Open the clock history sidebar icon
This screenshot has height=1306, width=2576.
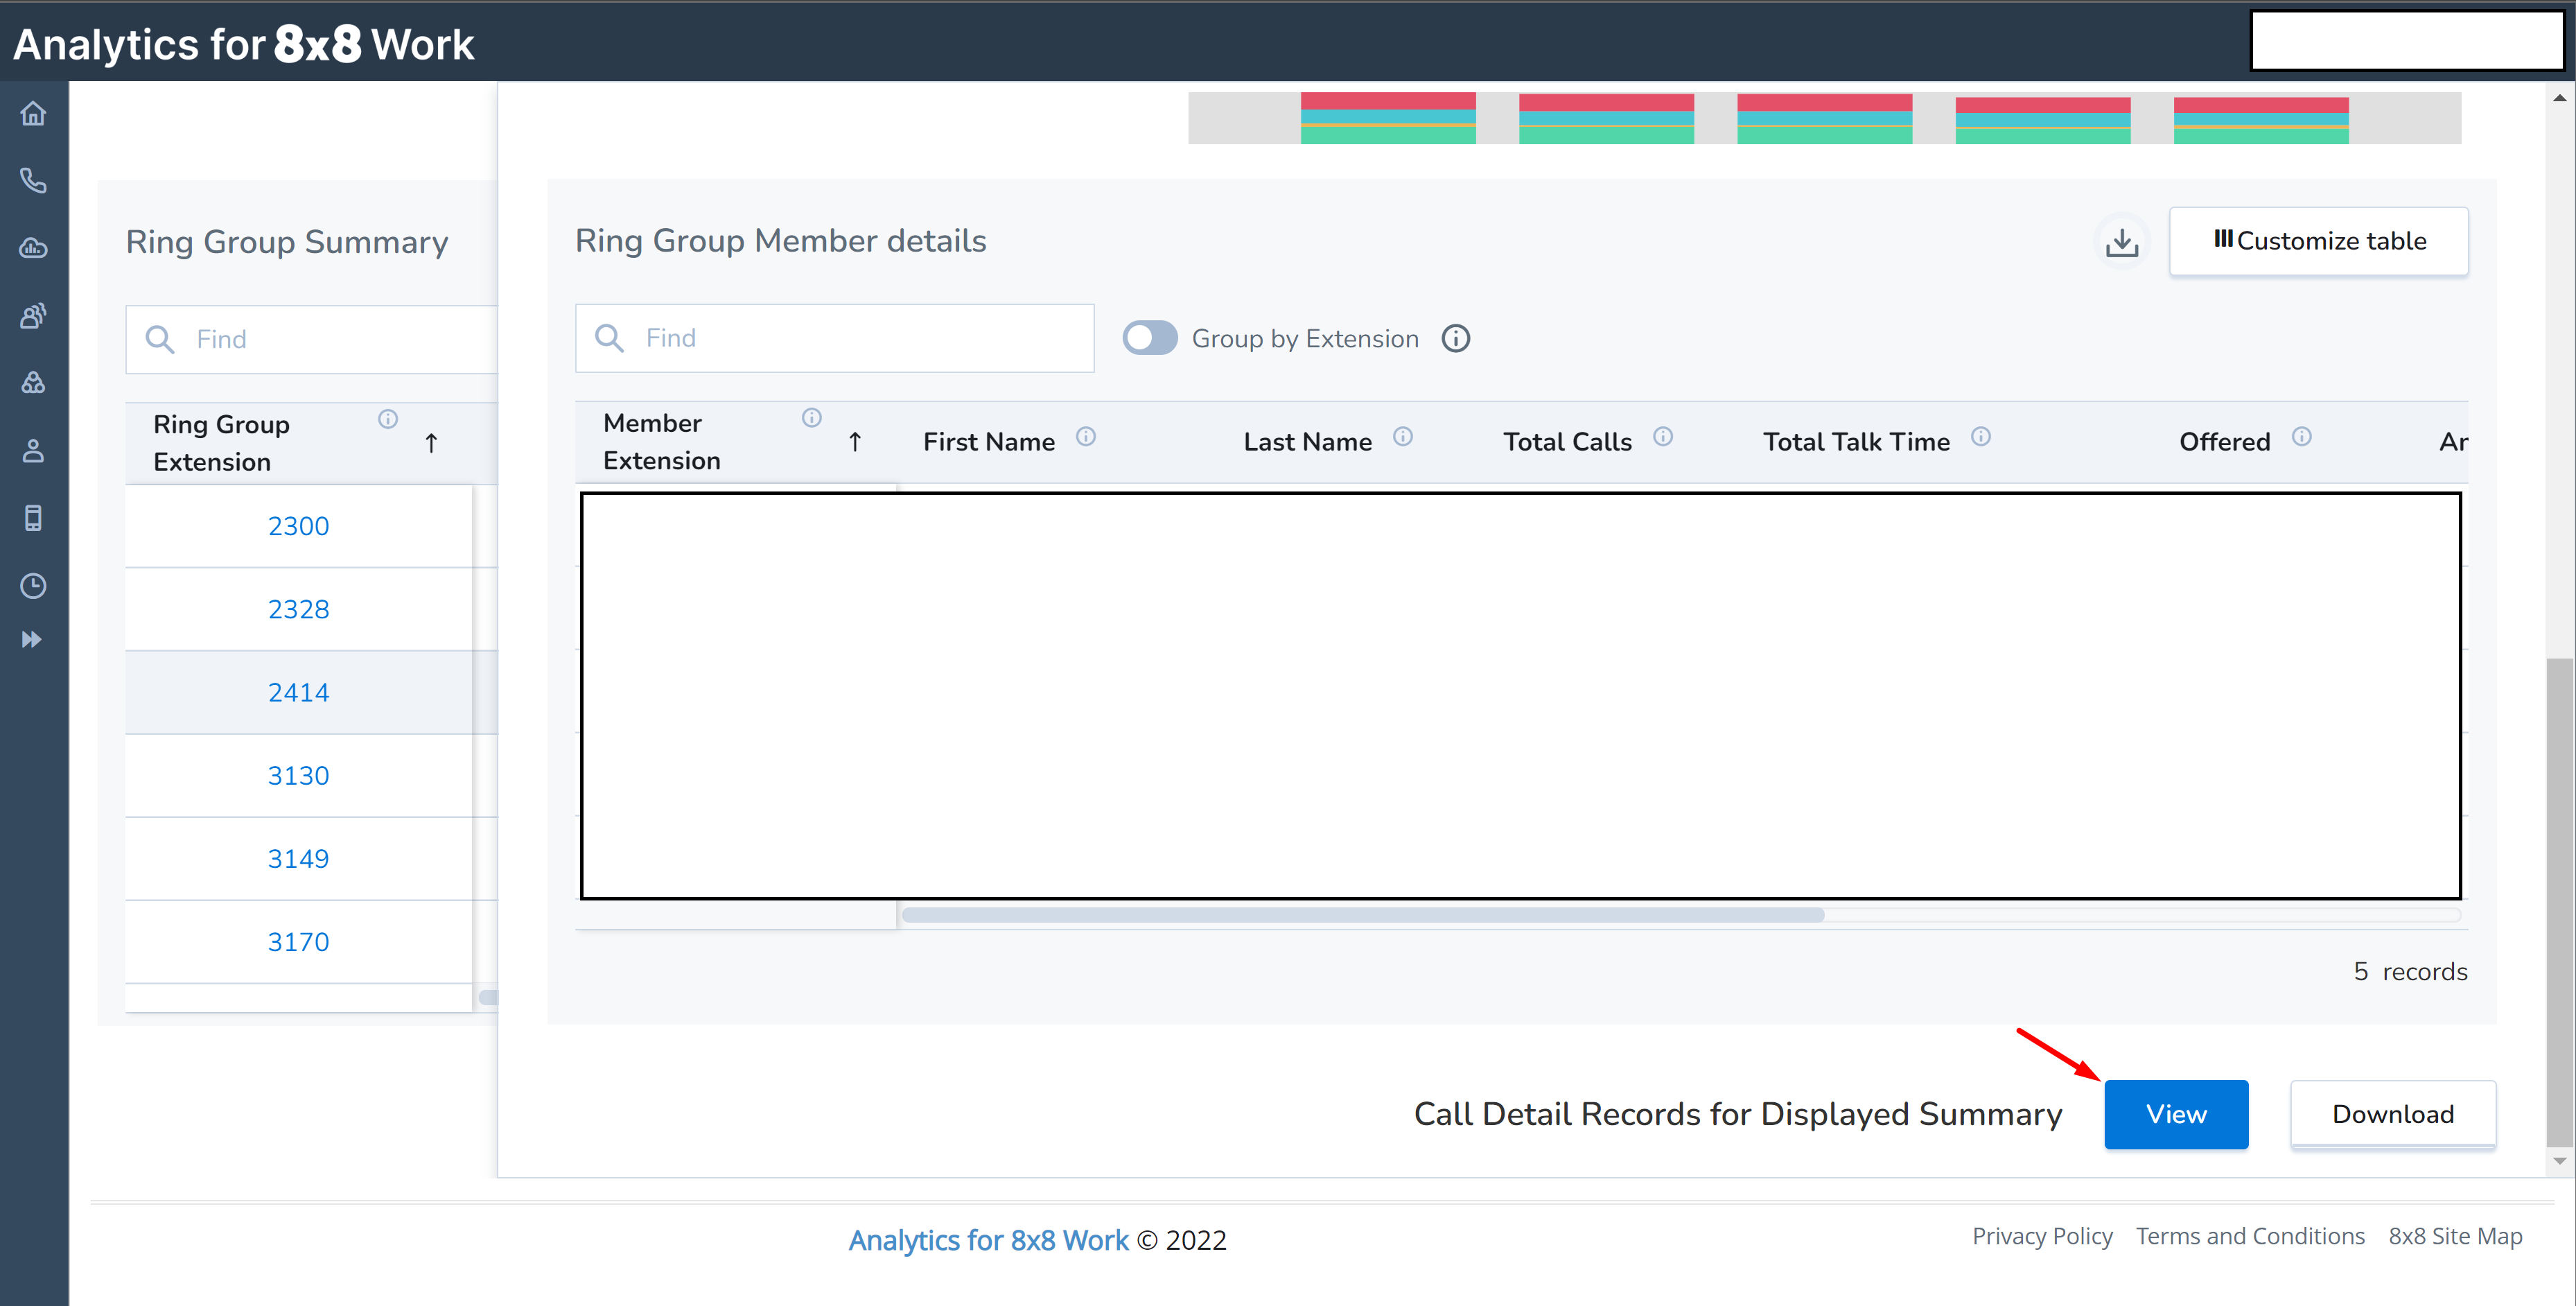pyautogui.click(x=33, y=585)
